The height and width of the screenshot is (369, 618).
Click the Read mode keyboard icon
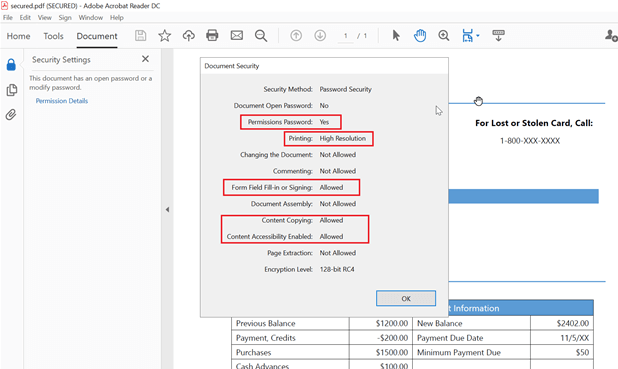[498, 35]
